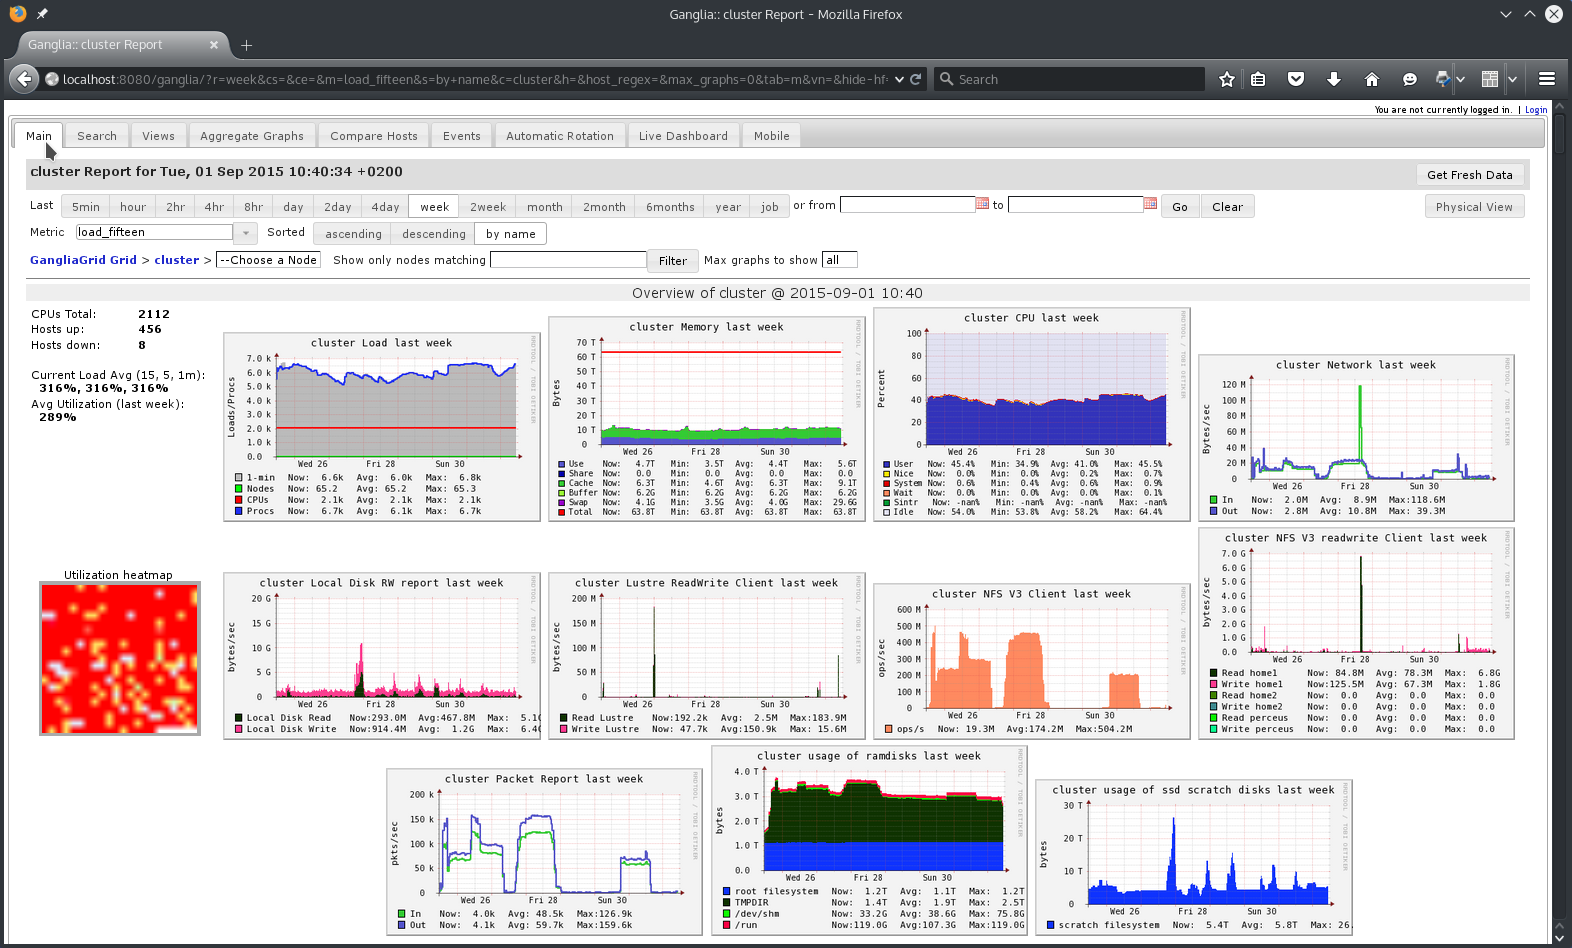Focus the from date input field
1572x948 pixels.
(x=907, y=205)
